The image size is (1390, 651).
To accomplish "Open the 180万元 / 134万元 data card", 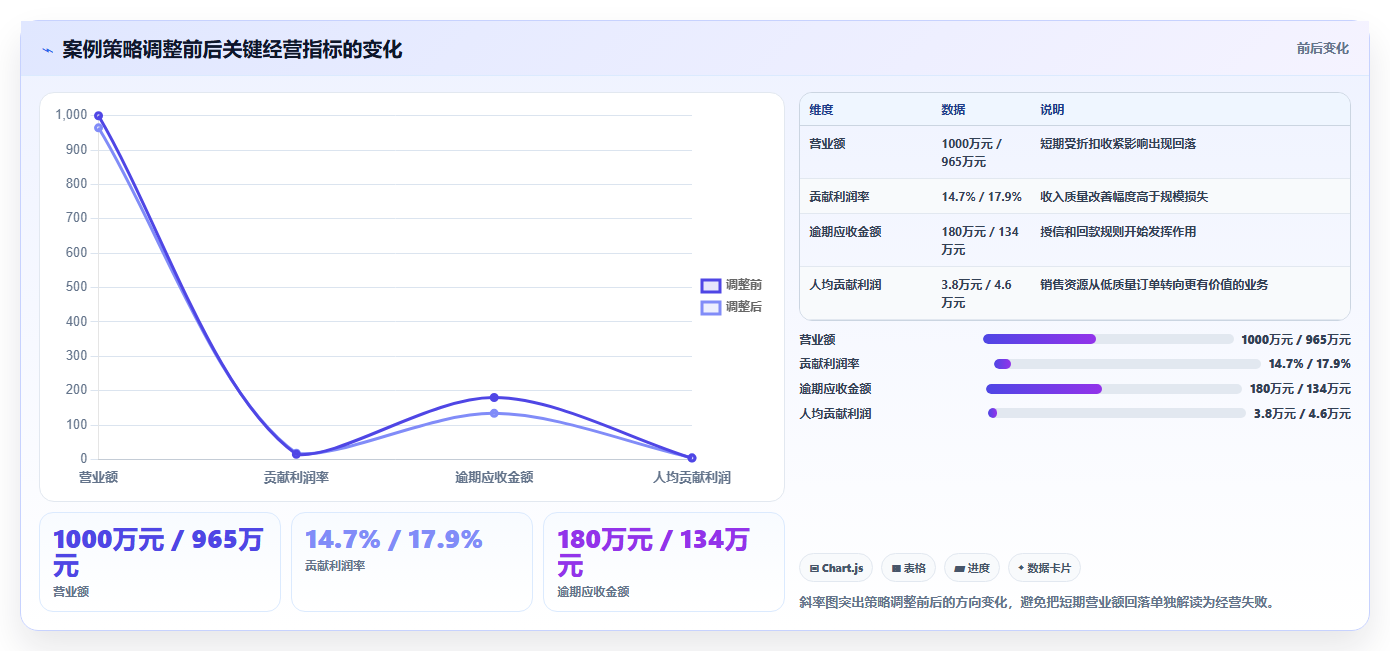I will [664, 562].
